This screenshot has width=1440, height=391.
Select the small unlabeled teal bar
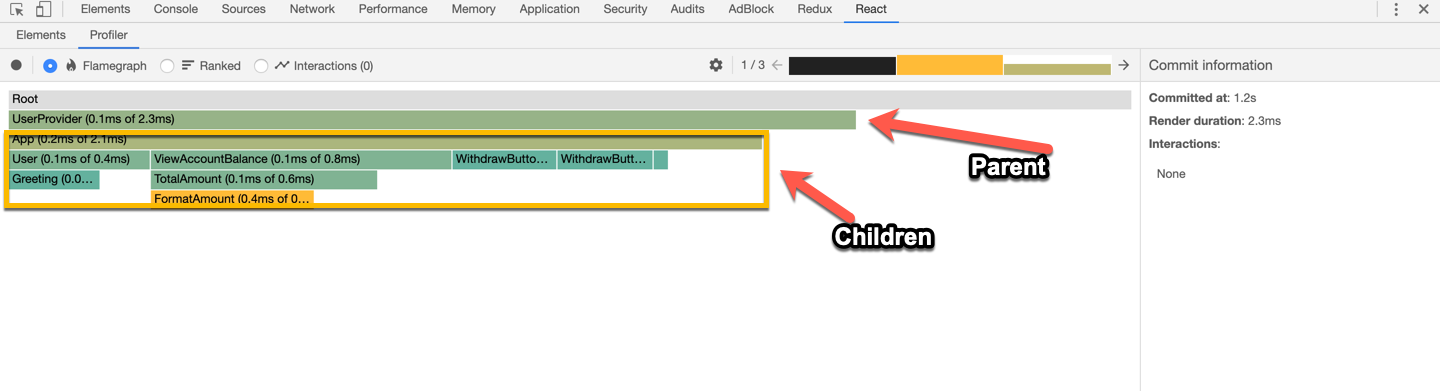pyautogui.click(x=661, y=159)
